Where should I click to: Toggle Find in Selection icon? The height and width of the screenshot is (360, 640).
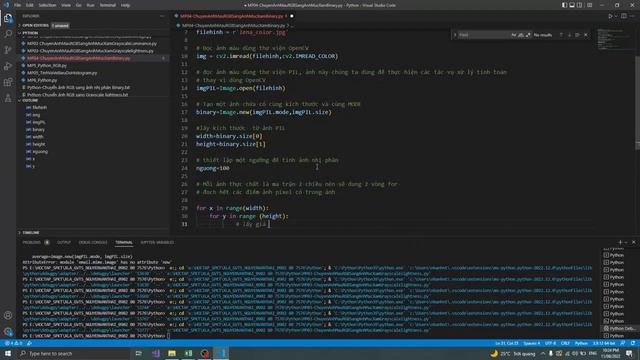(578, 35)
